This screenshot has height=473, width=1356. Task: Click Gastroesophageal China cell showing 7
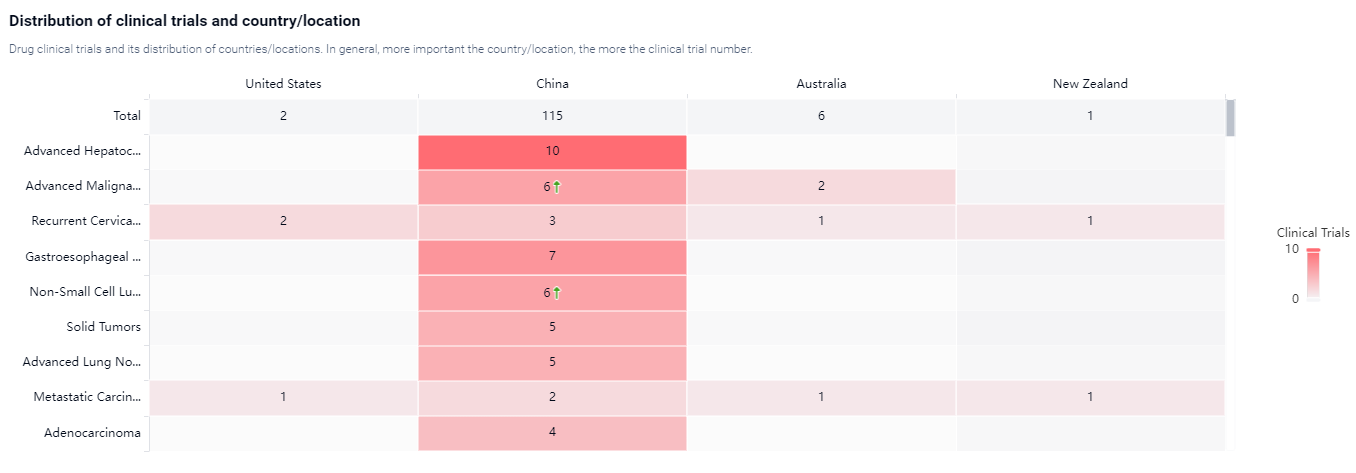point(552,257)
